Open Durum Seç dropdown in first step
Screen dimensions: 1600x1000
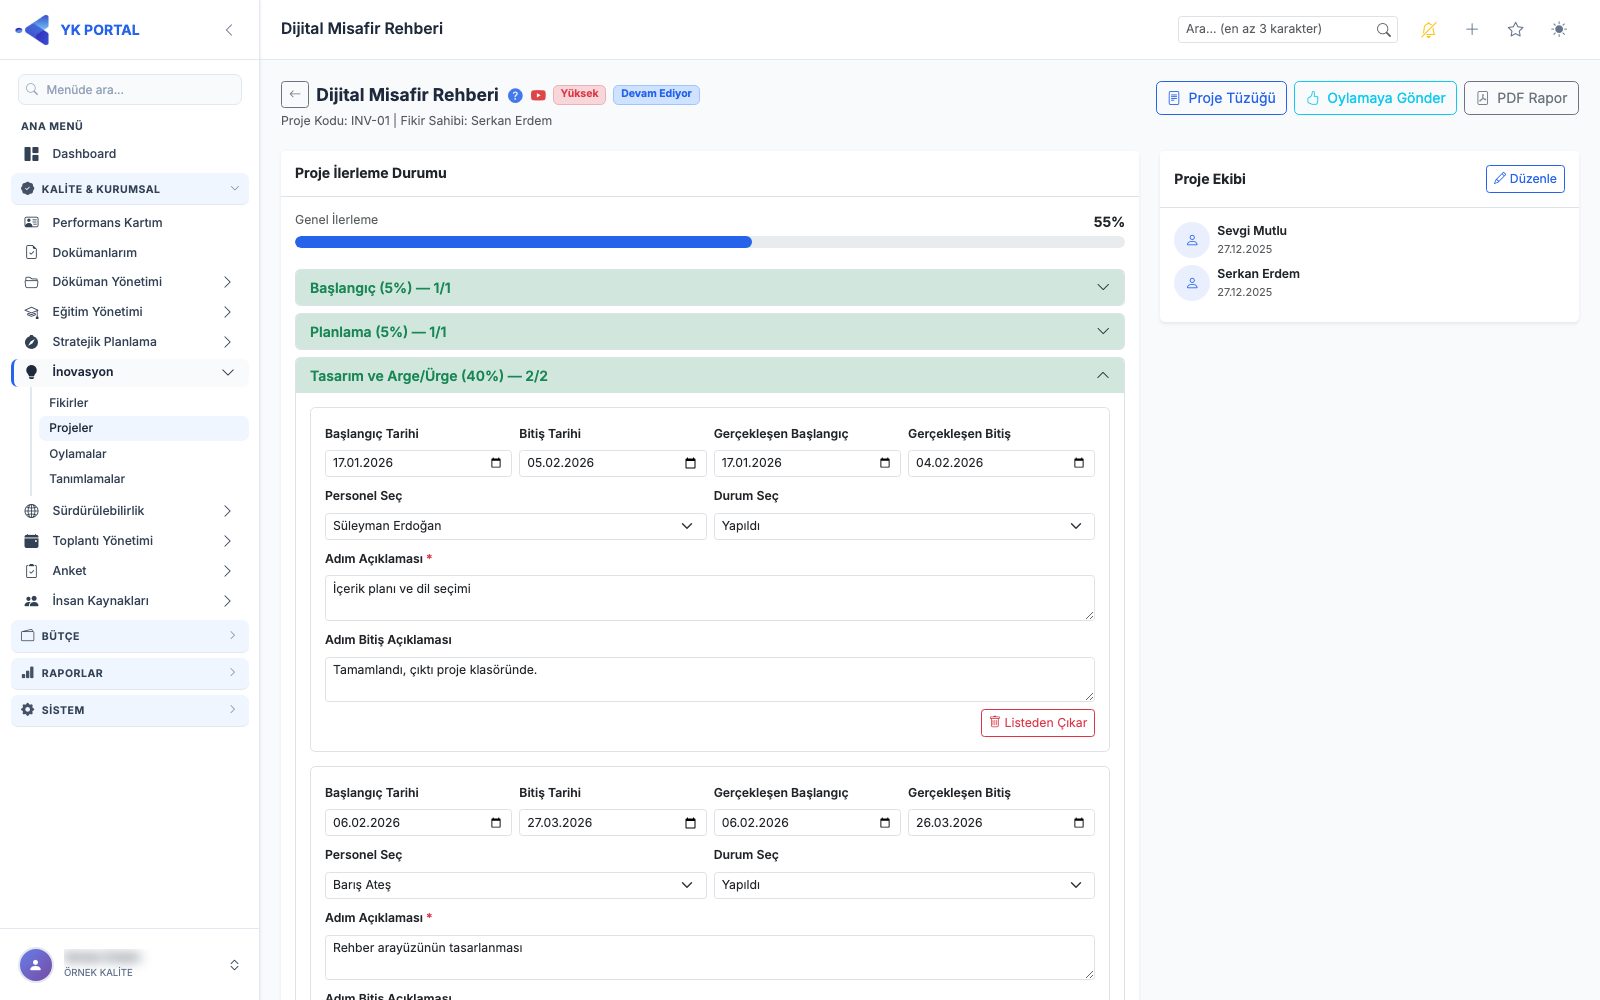[x=904, y=526]
